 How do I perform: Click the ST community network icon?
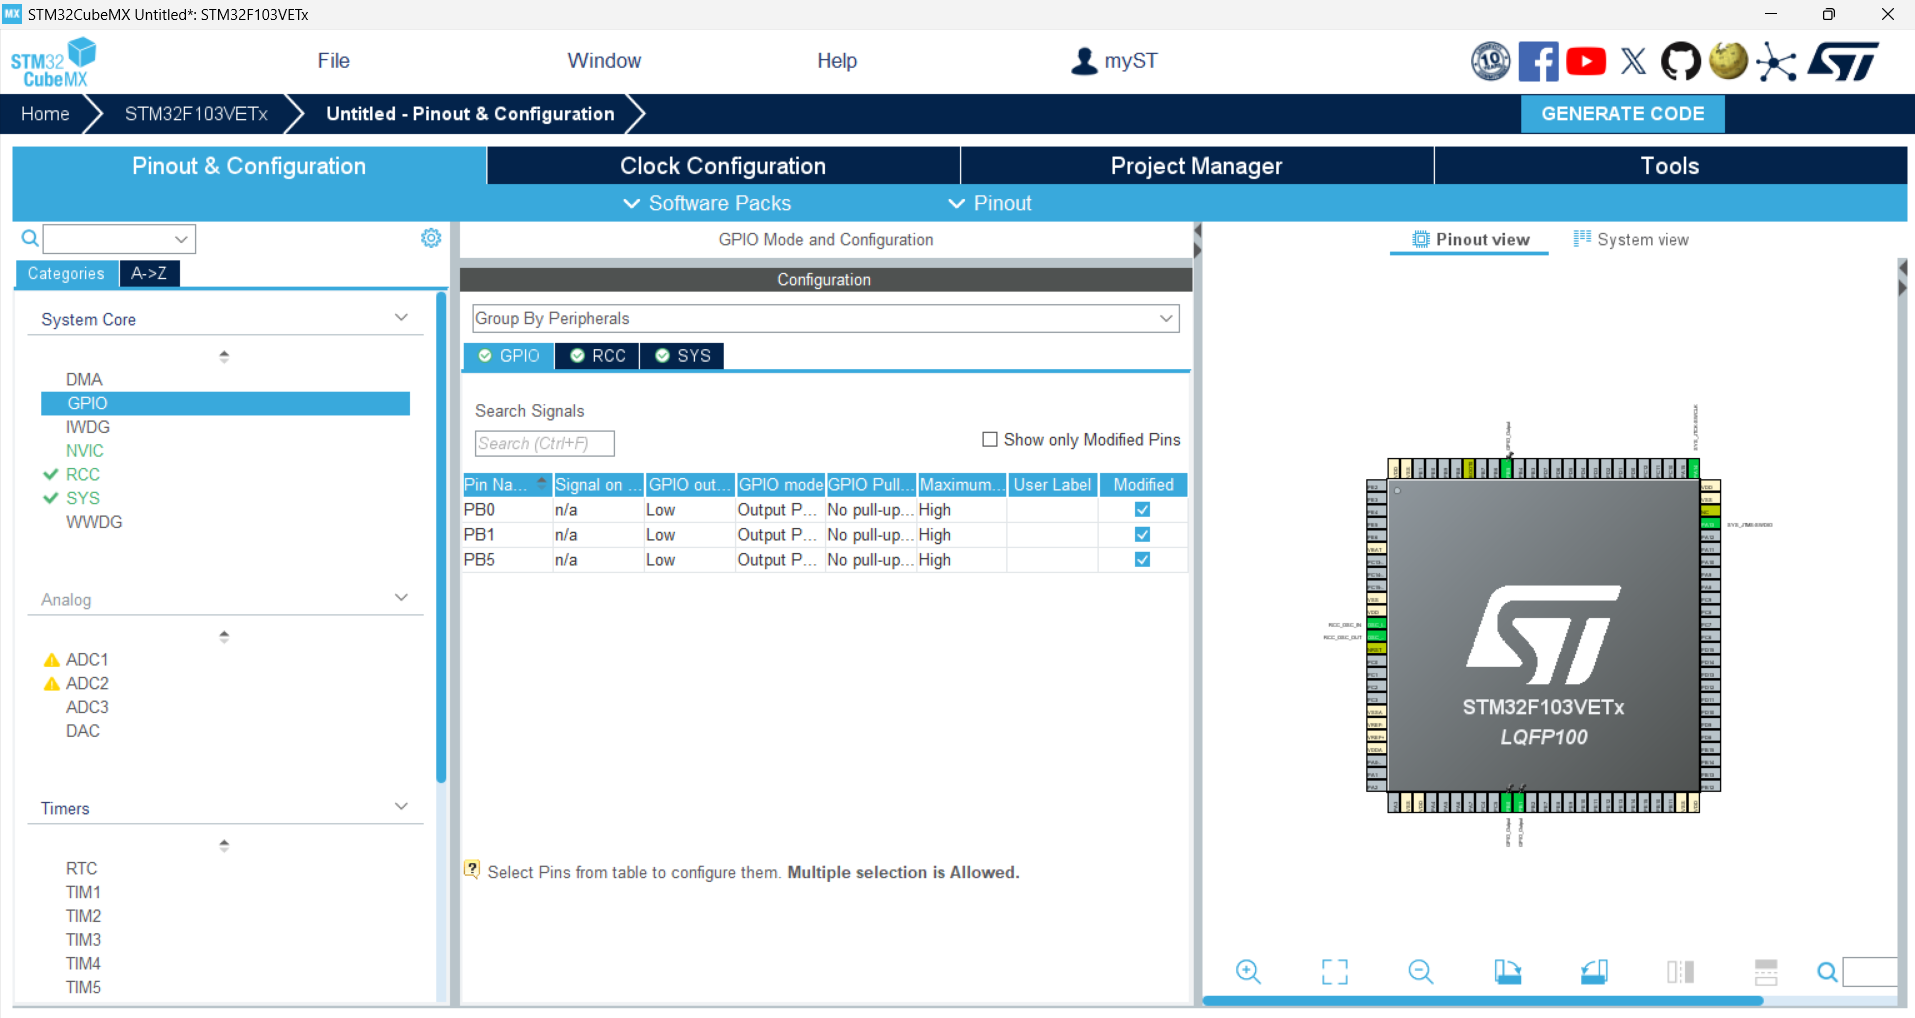point(1776,62)
